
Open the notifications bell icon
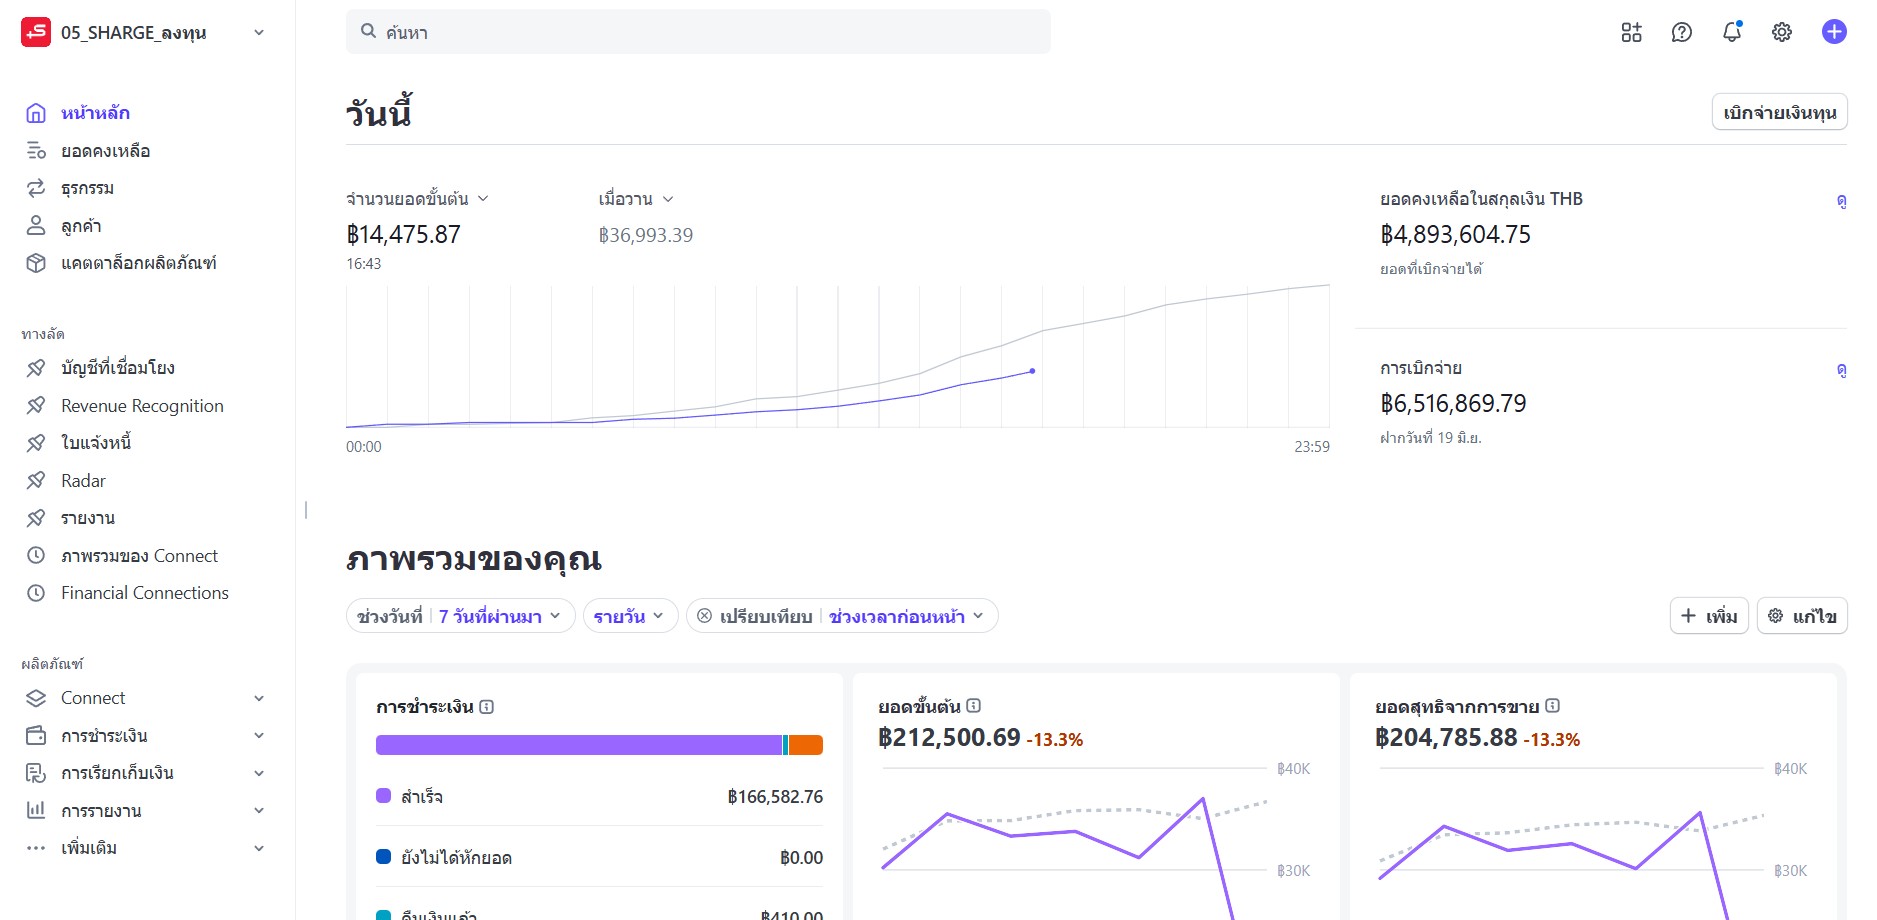click(1731, 32)
